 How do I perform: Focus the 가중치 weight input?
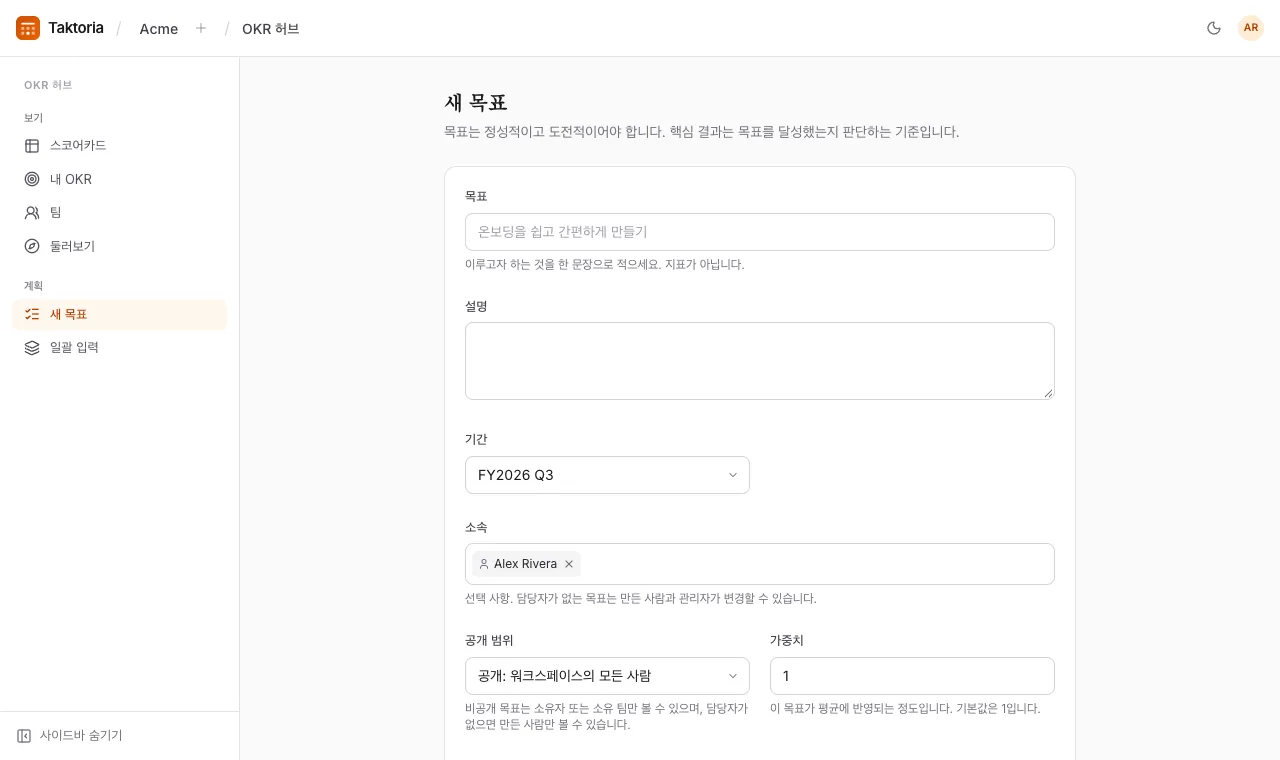(912, 676)
